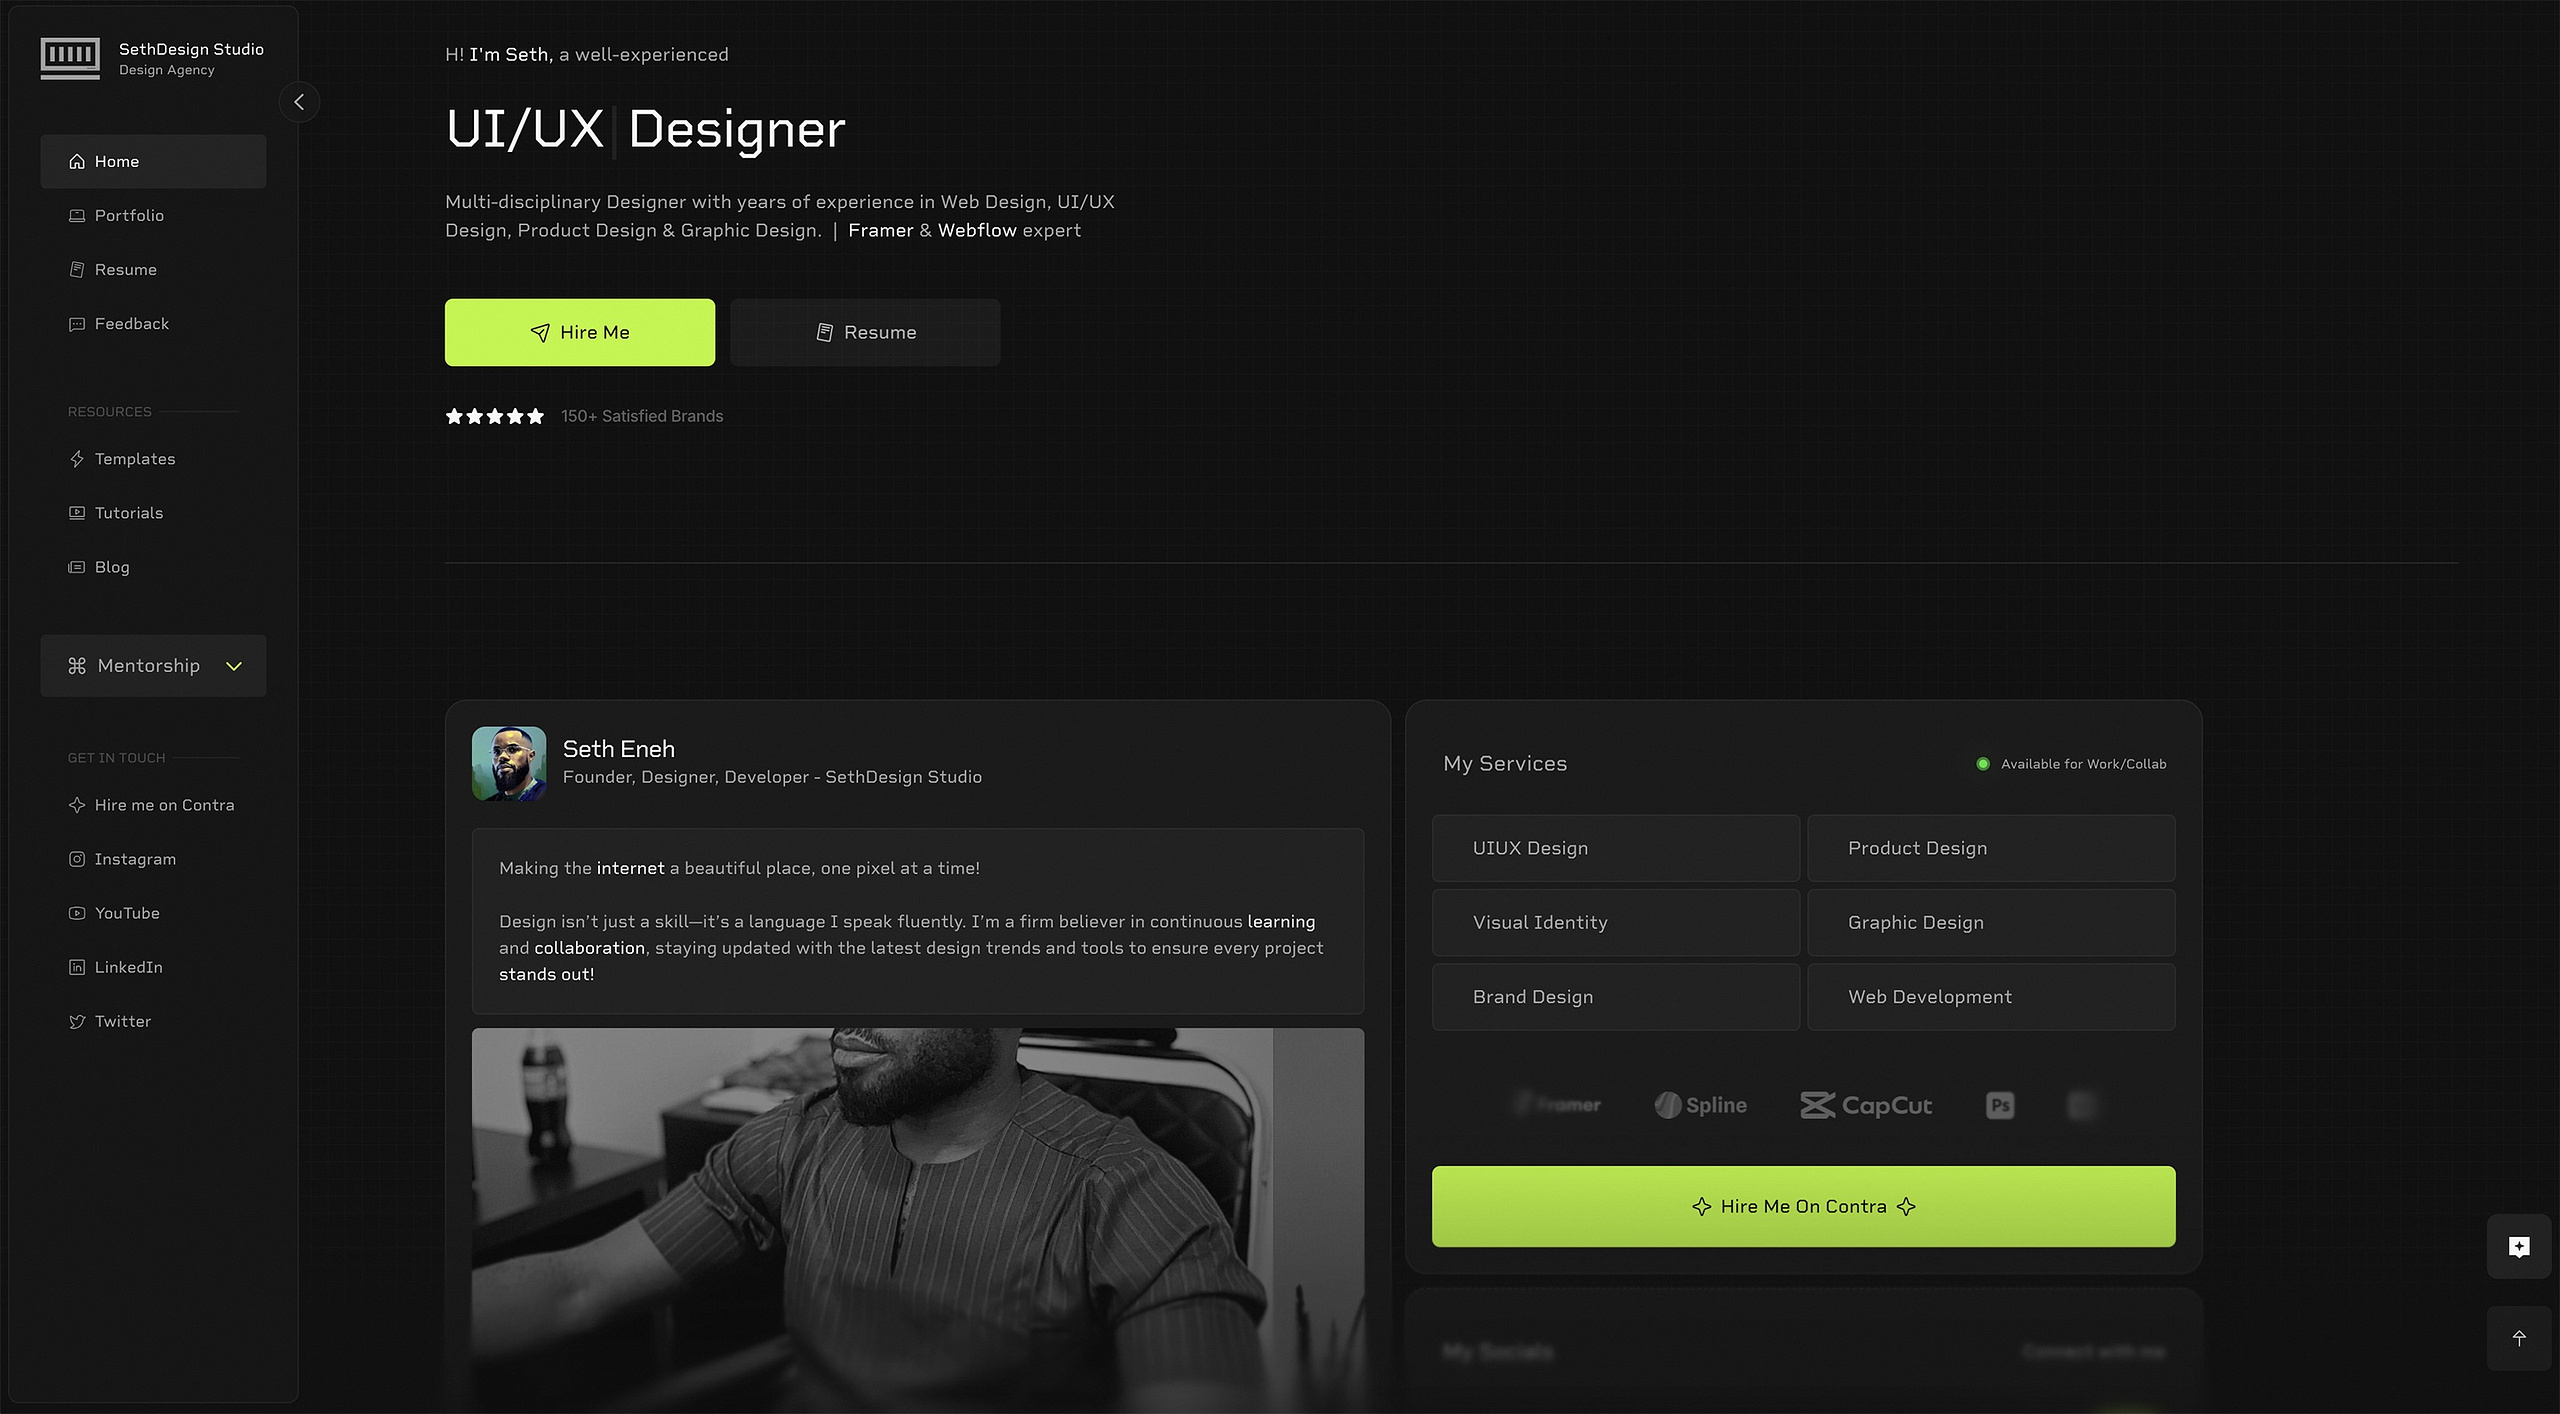Click the Blog newspaper icon
Screen dimensions: 2560x1414
(77, 567)
